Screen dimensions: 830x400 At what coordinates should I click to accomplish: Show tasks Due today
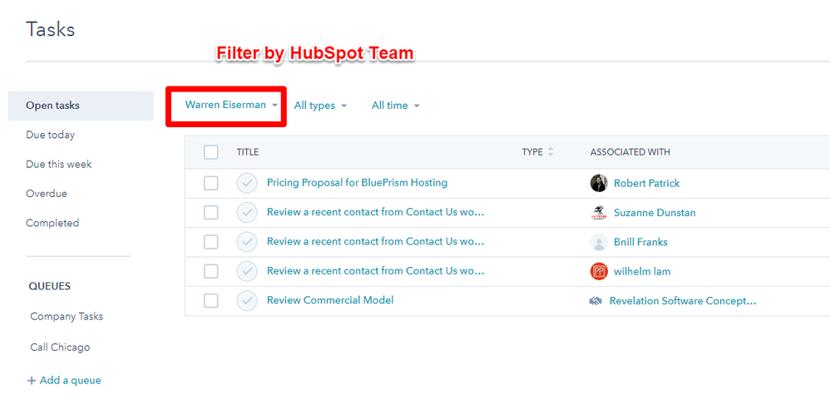coord(50,135)
